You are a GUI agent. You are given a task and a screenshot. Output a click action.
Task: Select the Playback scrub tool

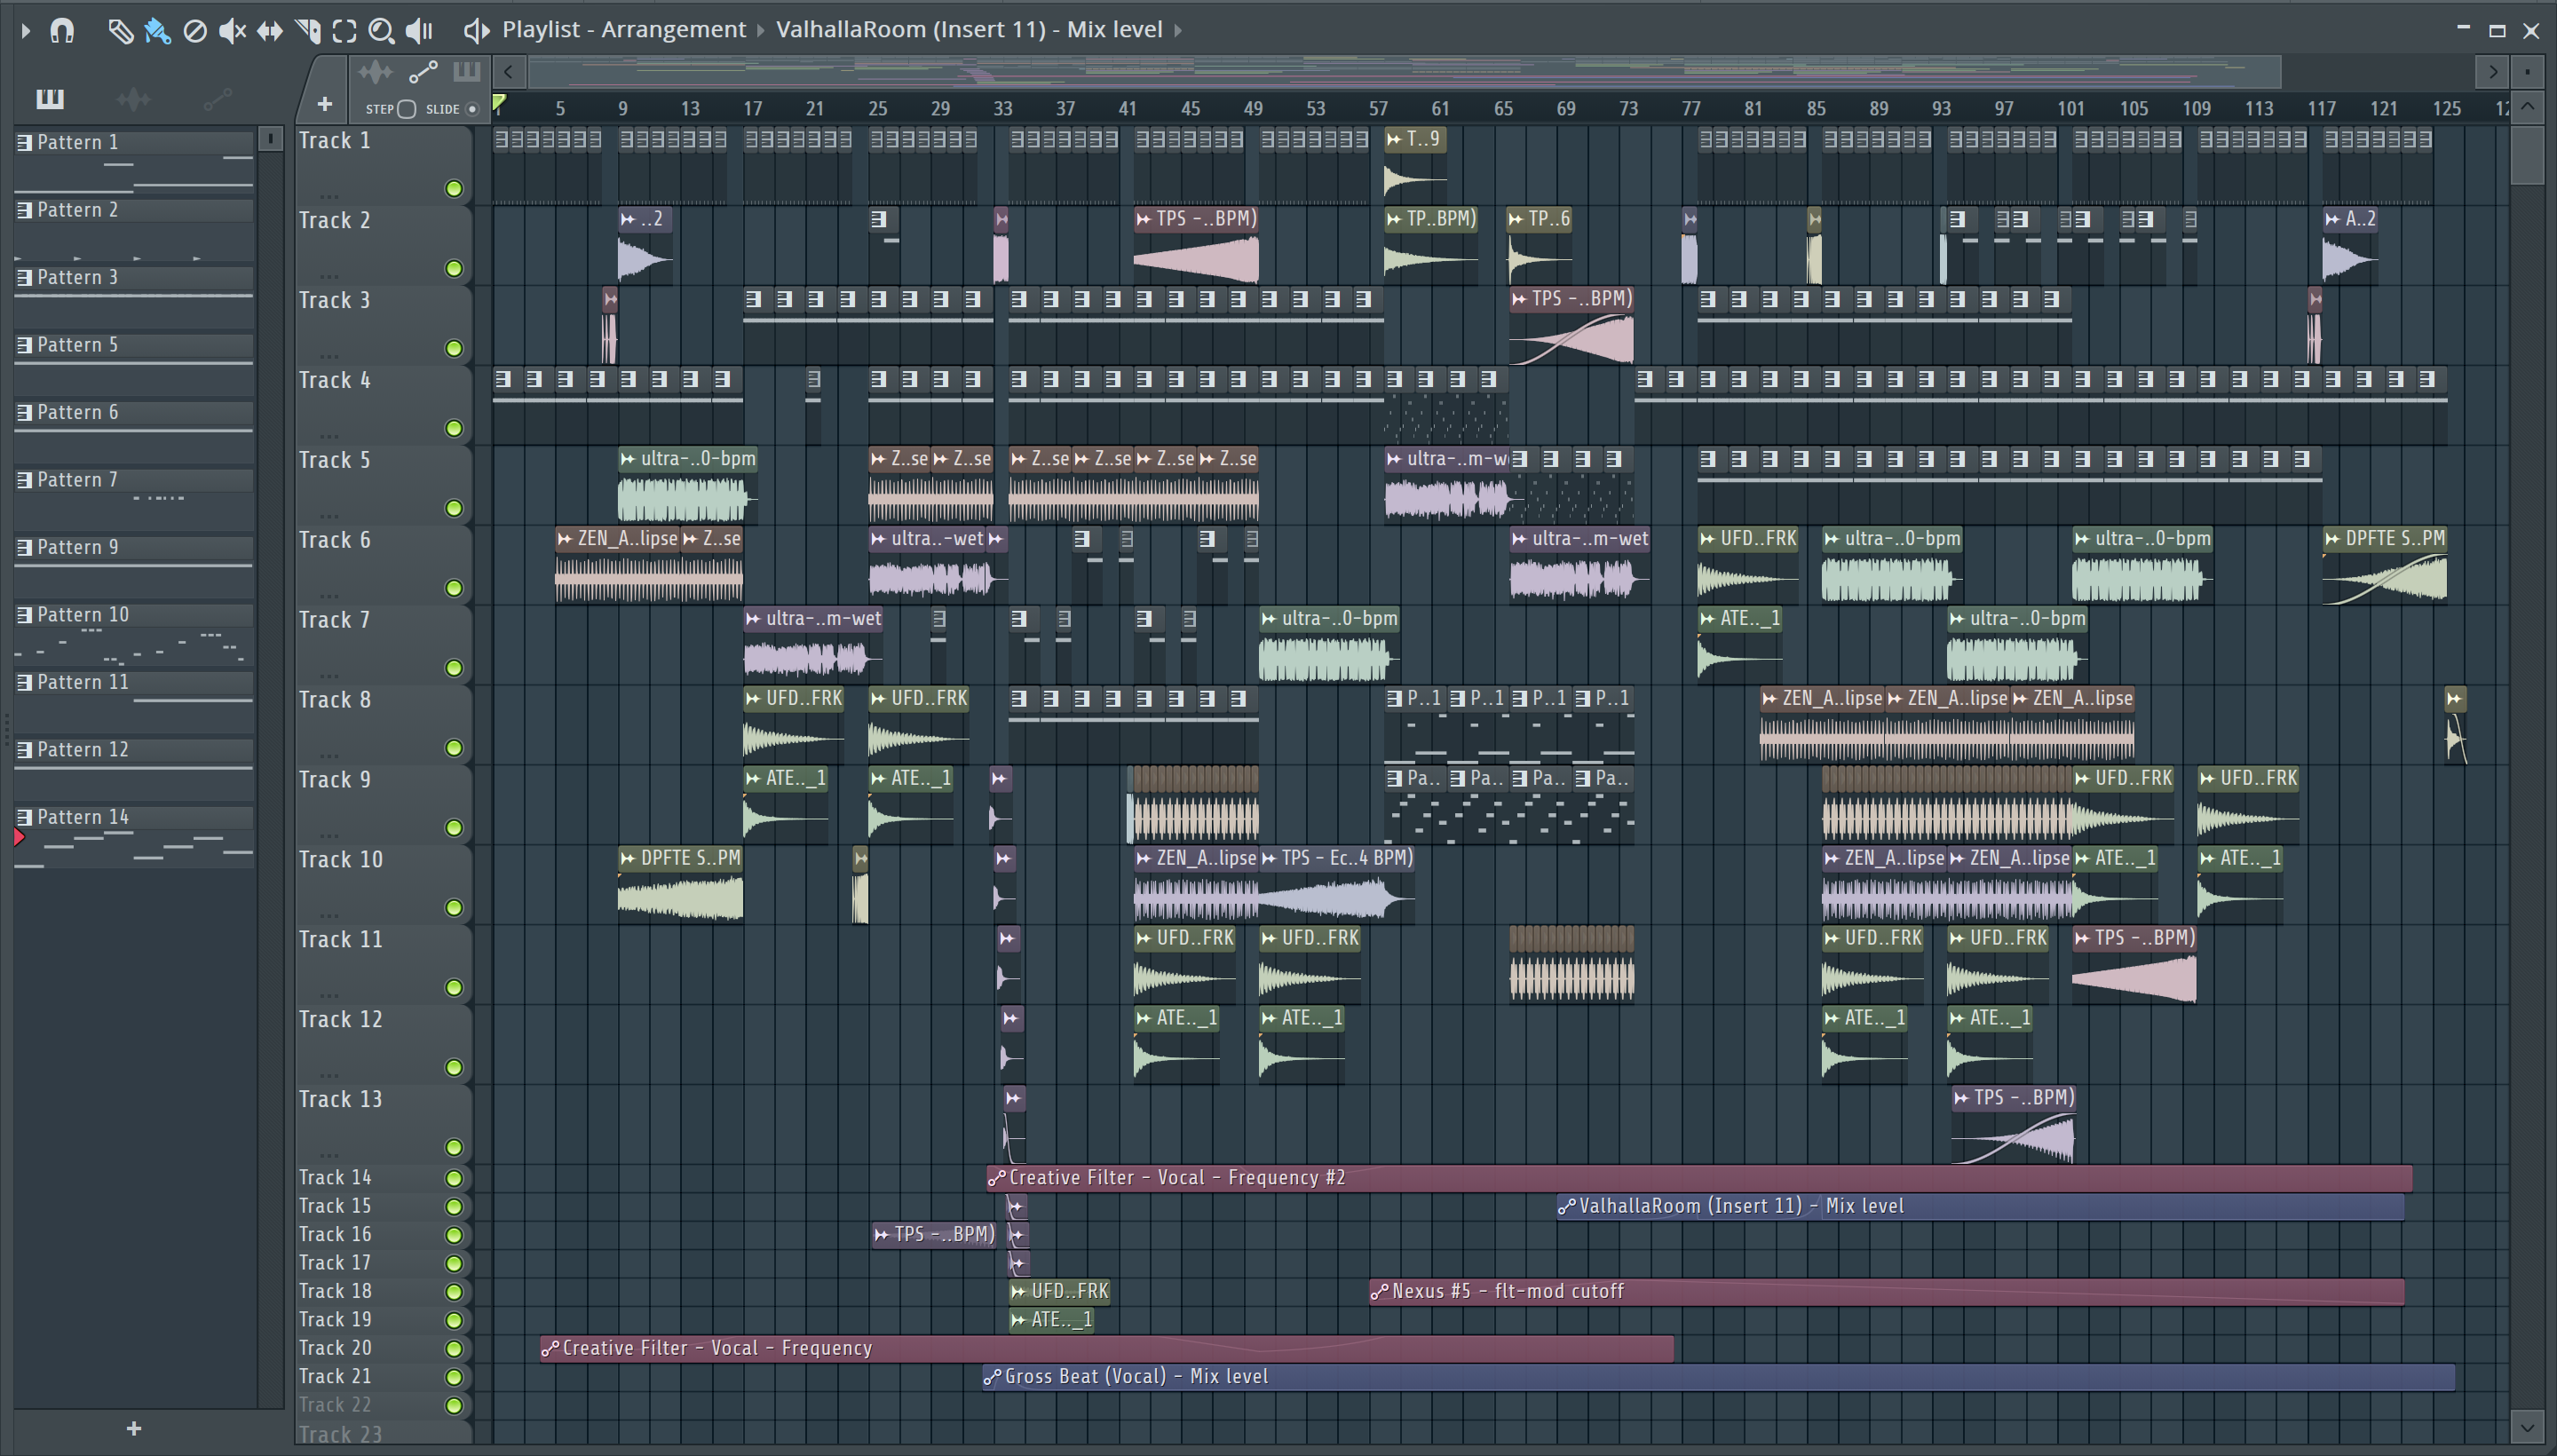420,31
